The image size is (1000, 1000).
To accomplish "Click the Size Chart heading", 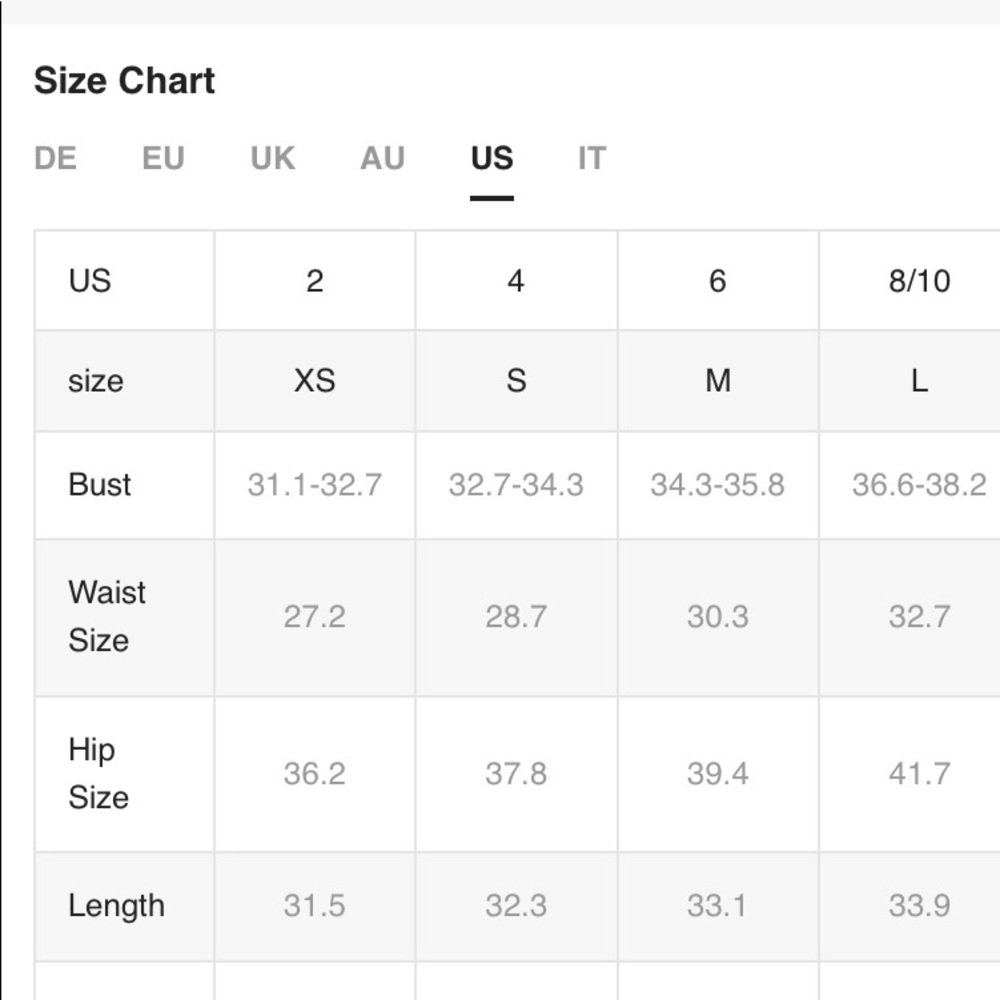I will pyautogui.click(x=124, y=81).
